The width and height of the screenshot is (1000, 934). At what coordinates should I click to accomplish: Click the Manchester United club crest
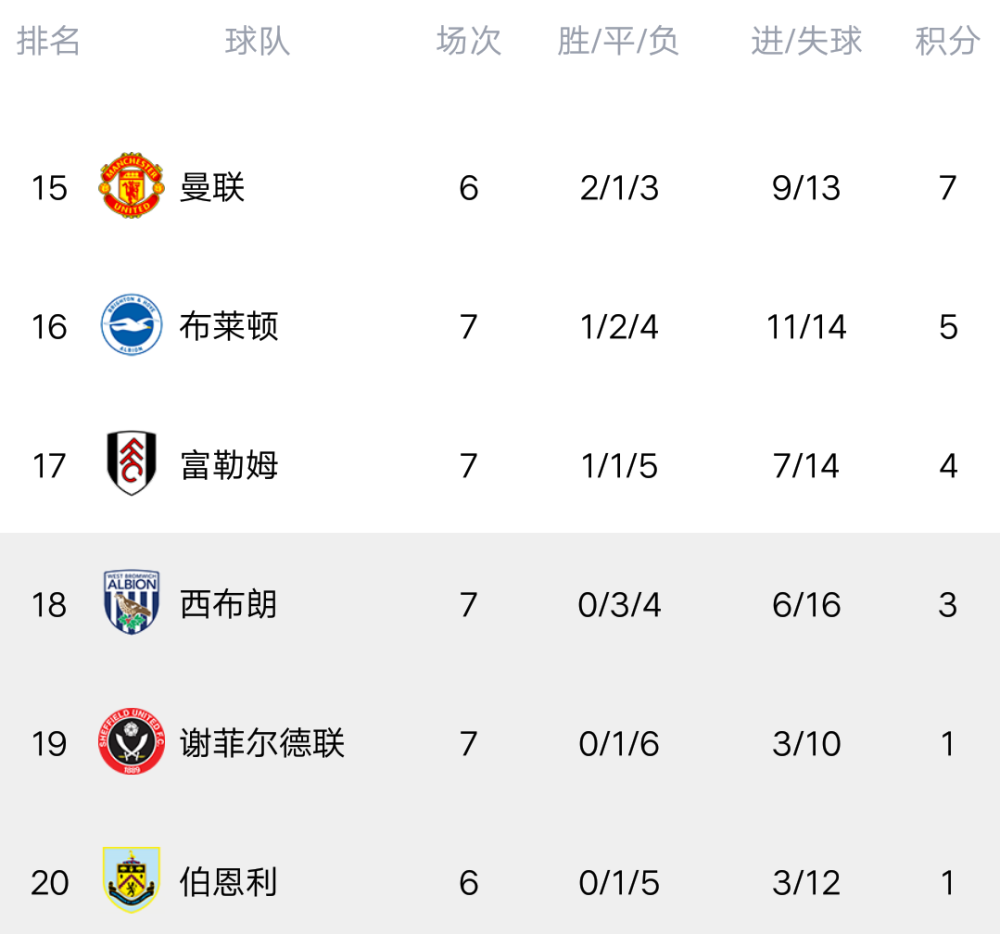(x=131, y=187)
